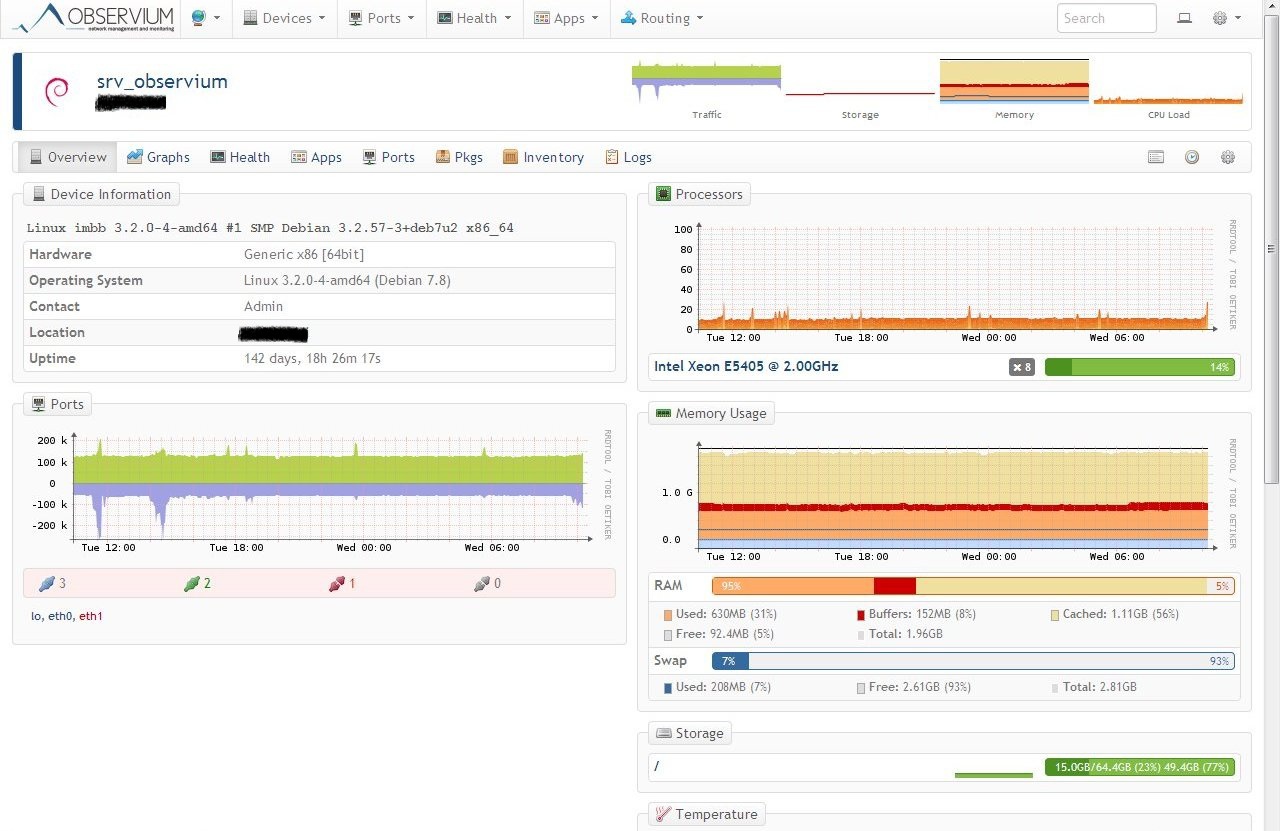Click the uptime value 142 days
Image resolution: width=1280 pixels, height=831 pixels.
tap(312, 358)
